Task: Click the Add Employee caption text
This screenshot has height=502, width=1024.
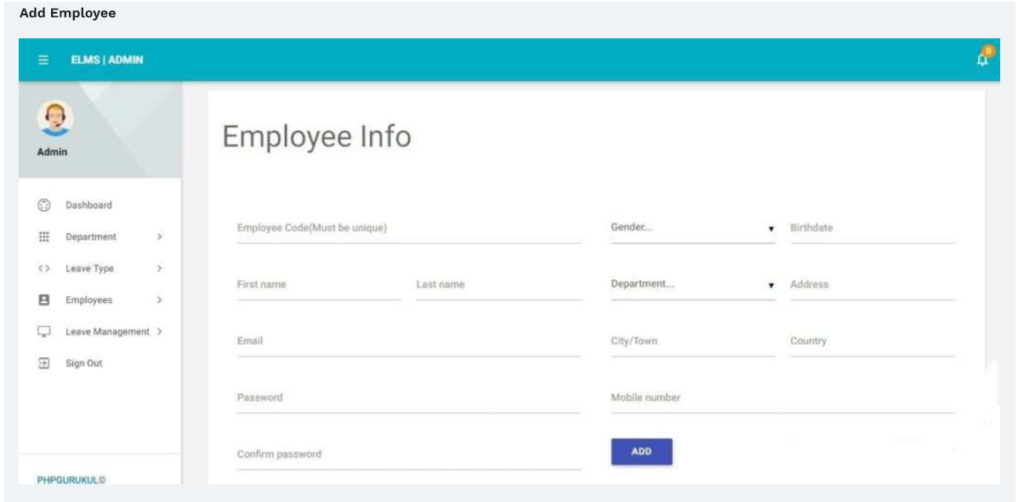Action: [67, 13]
